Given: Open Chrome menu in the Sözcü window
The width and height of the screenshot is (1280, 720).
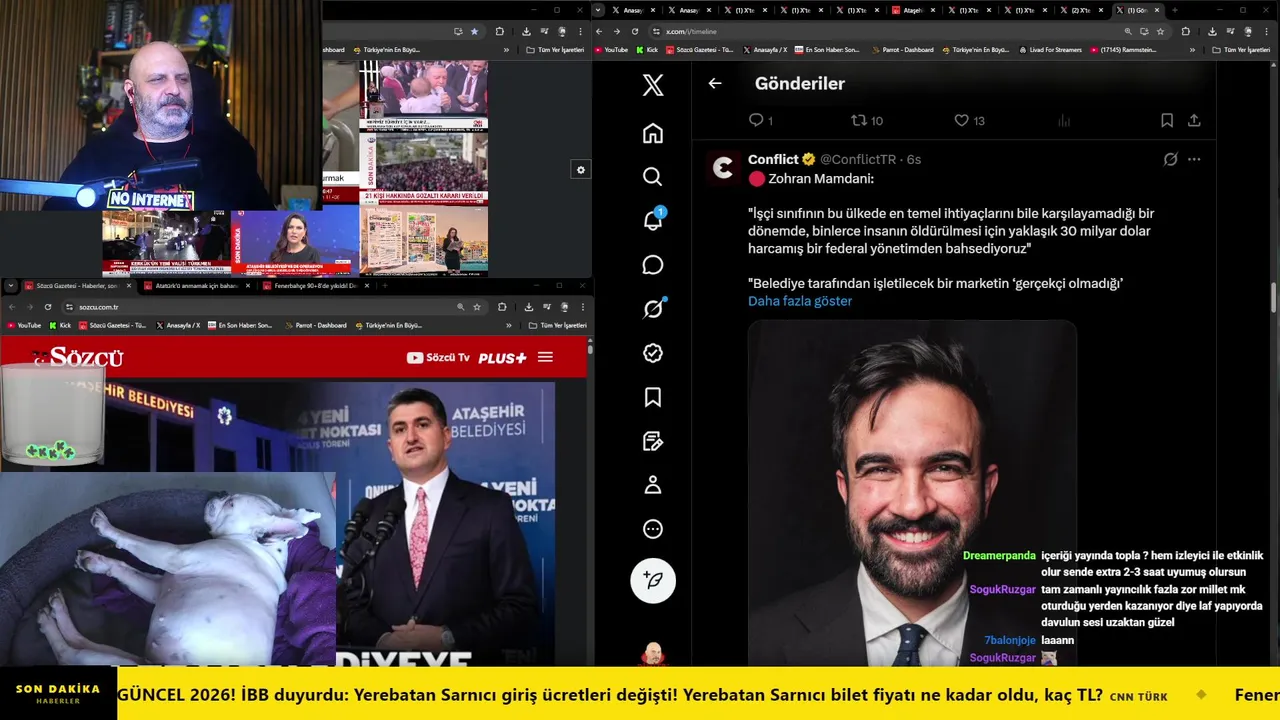Looking at the screenshot, I should (582, 307).
